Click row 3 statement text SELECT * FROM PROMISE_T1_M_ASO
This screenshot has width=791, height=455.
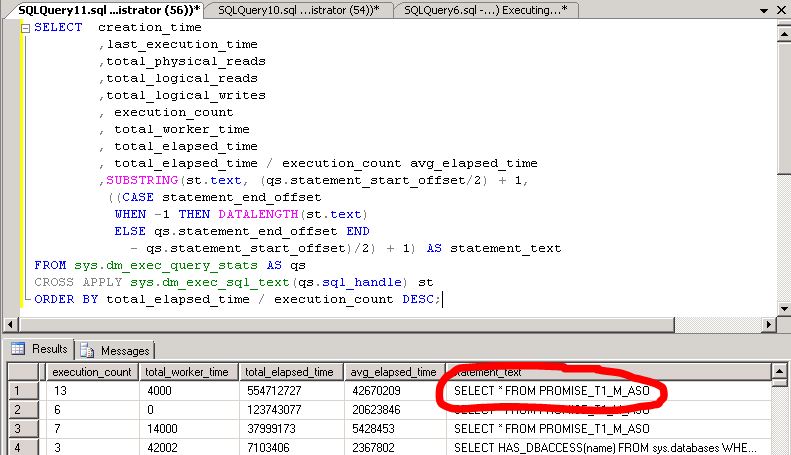point(608,429)
